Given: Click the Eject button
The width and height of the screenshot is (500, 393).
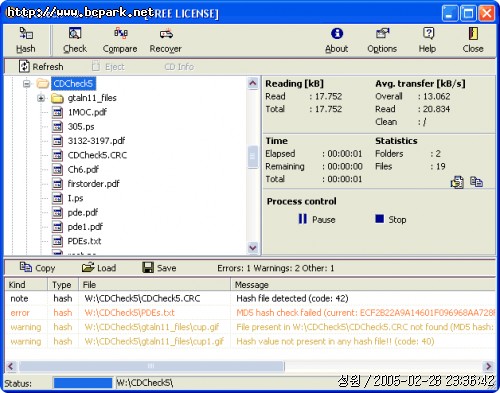Looking at the screenshot, I should 108,67.
